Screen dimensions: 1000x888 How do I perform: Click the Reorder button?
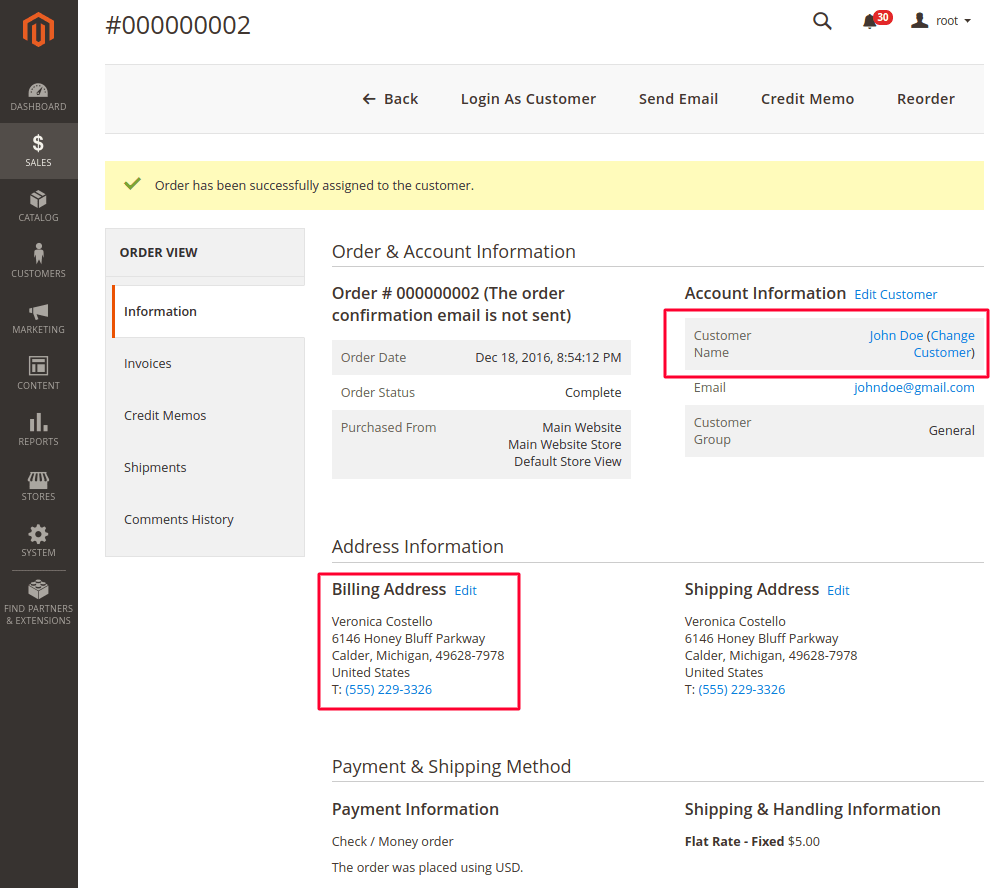tap(925, 99)
